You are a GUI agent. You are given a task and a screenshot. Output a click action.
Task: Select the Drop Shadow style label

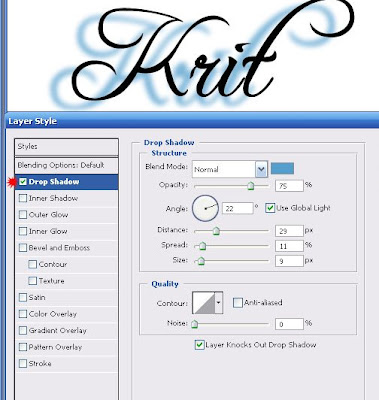click(x=54, y=182)
